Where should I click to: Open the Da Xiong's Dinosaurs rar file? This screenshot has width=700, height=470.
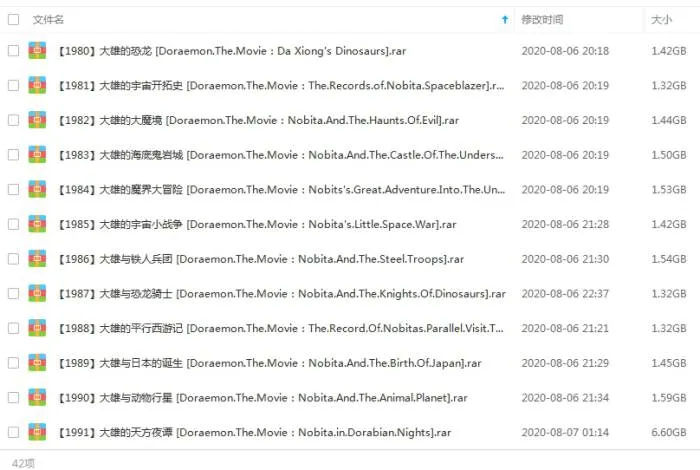tap(232, 51)
